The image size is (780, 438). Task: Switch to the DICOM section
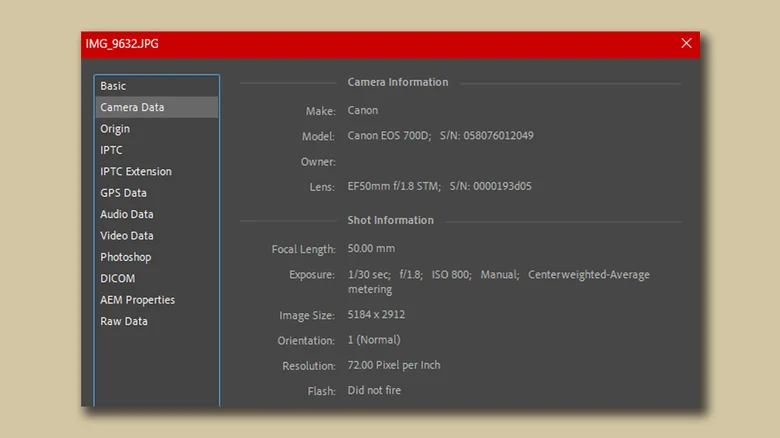point(117,279)
